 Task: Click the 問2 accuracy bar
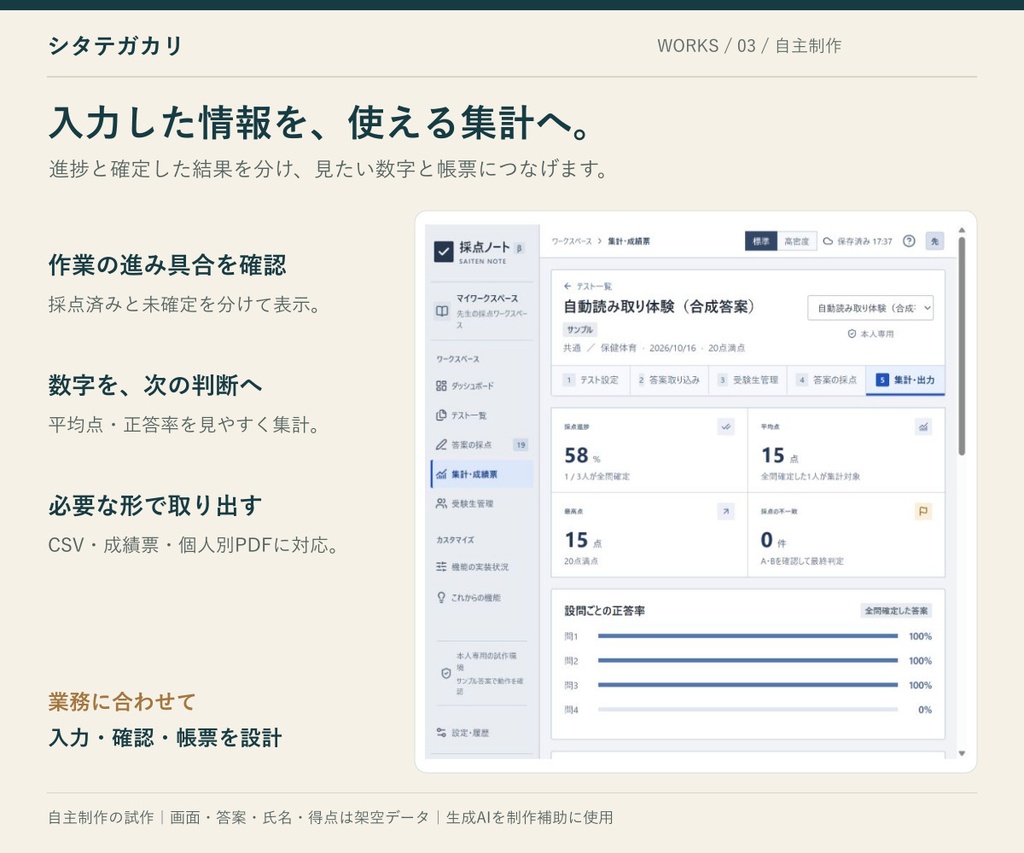748,661
